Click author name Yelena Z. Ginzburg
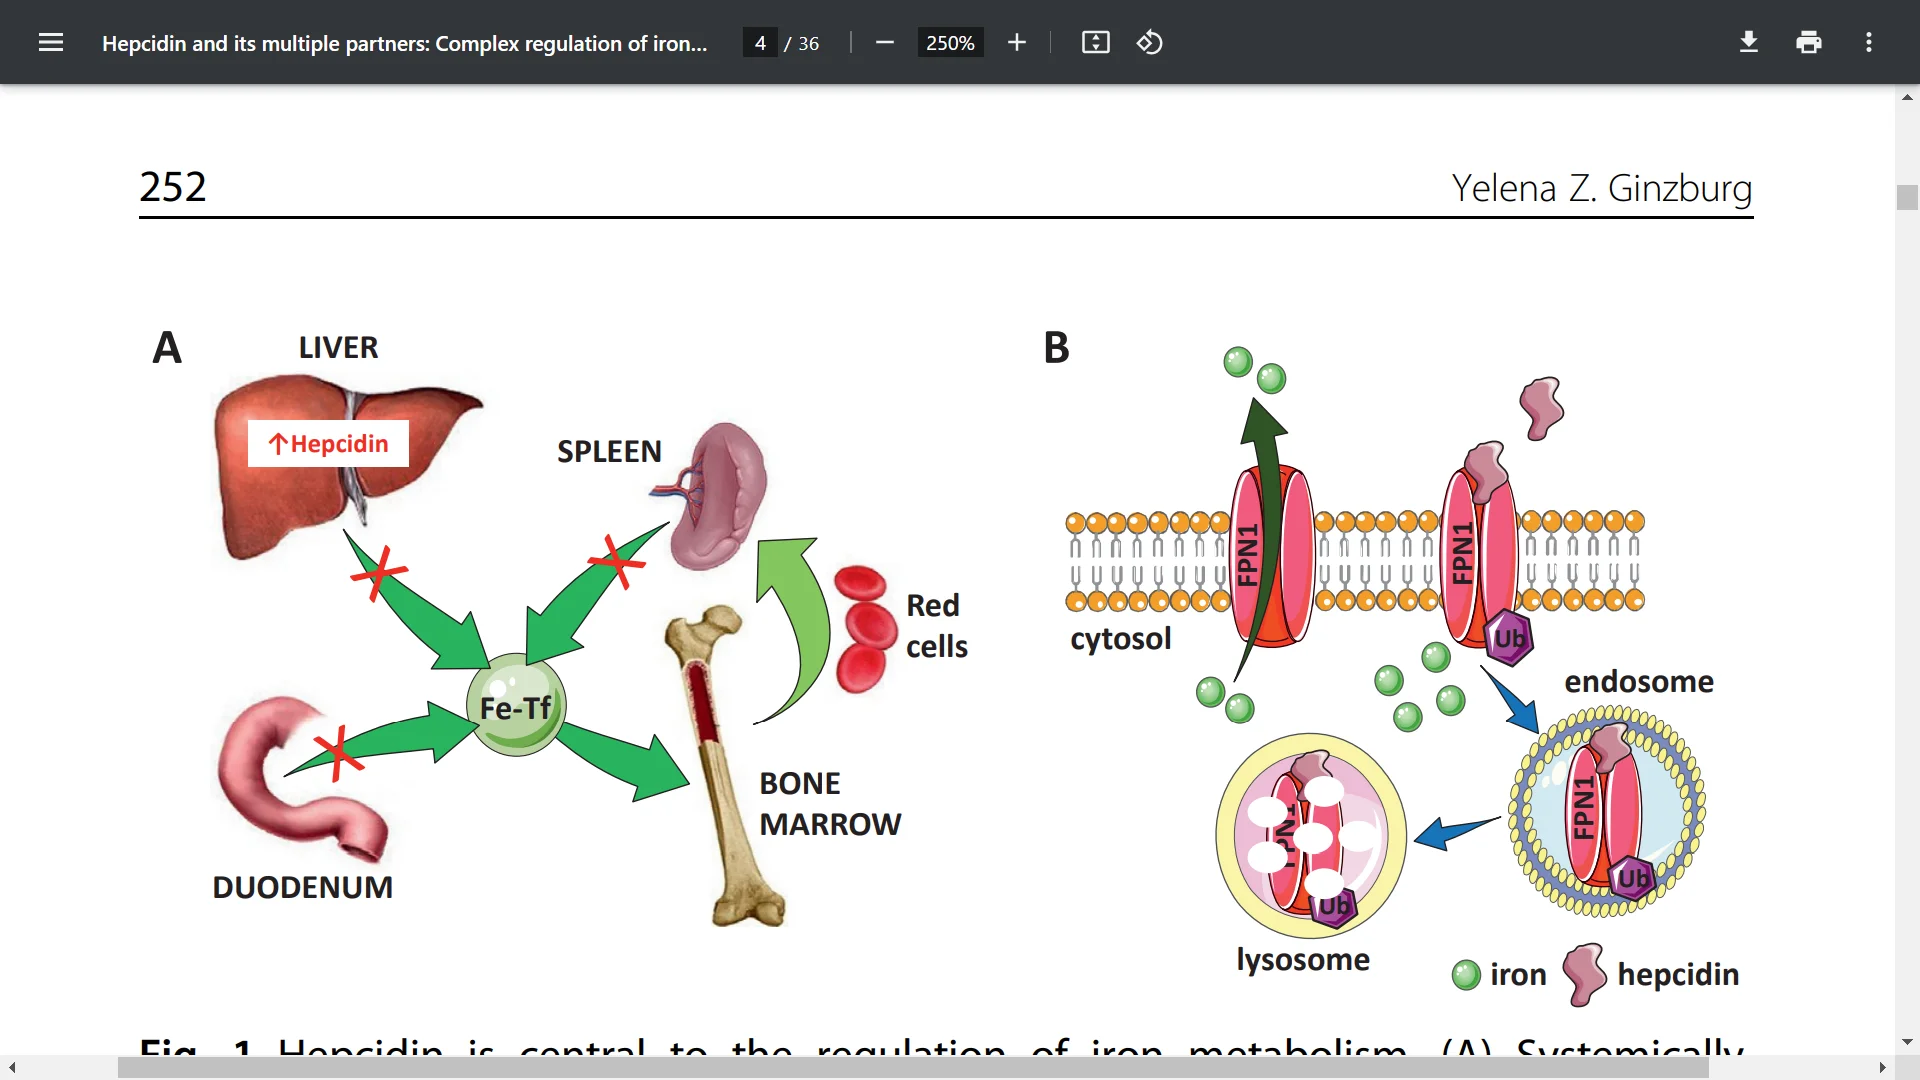The image size is (1920, 1080). [x=1602, y=188]
